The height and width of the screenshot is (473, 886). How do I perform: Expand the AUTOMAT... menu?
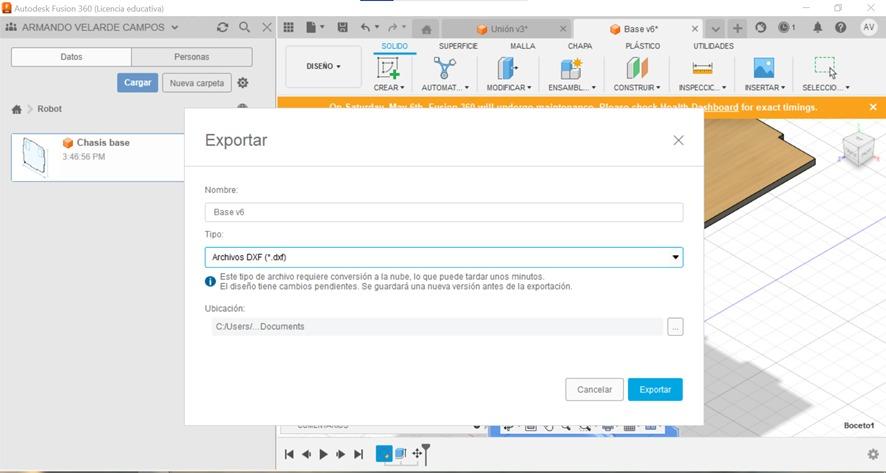point(445,88)
